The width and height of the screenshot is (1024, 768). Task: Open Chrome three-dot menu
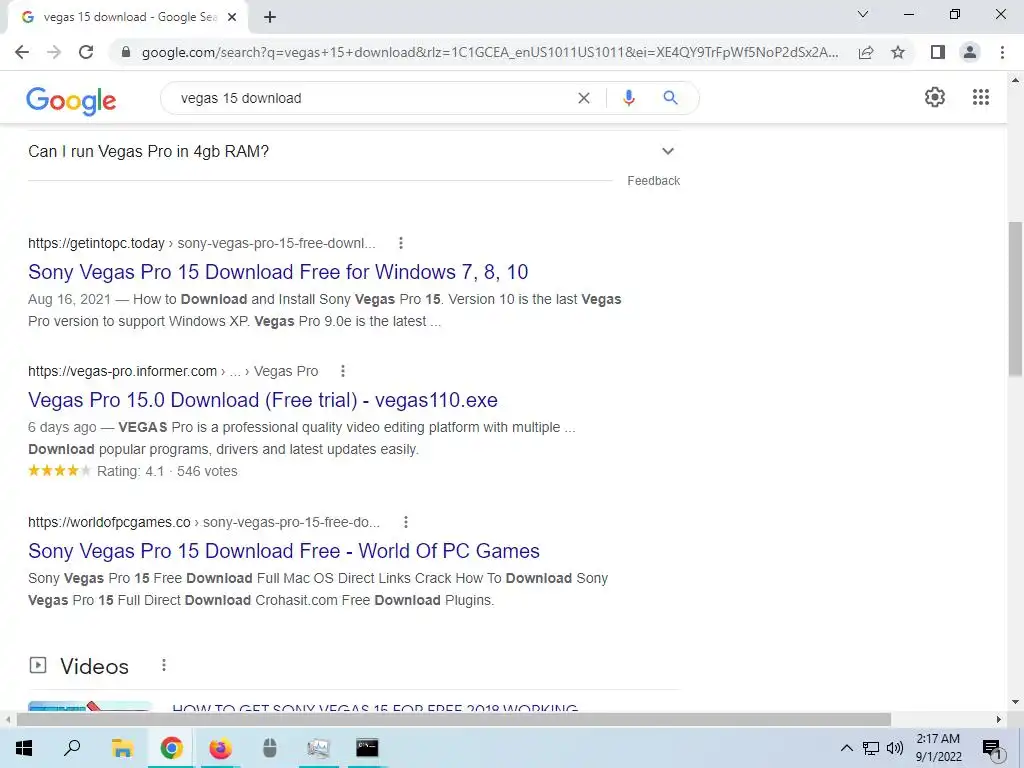[x=1002, y=52]
